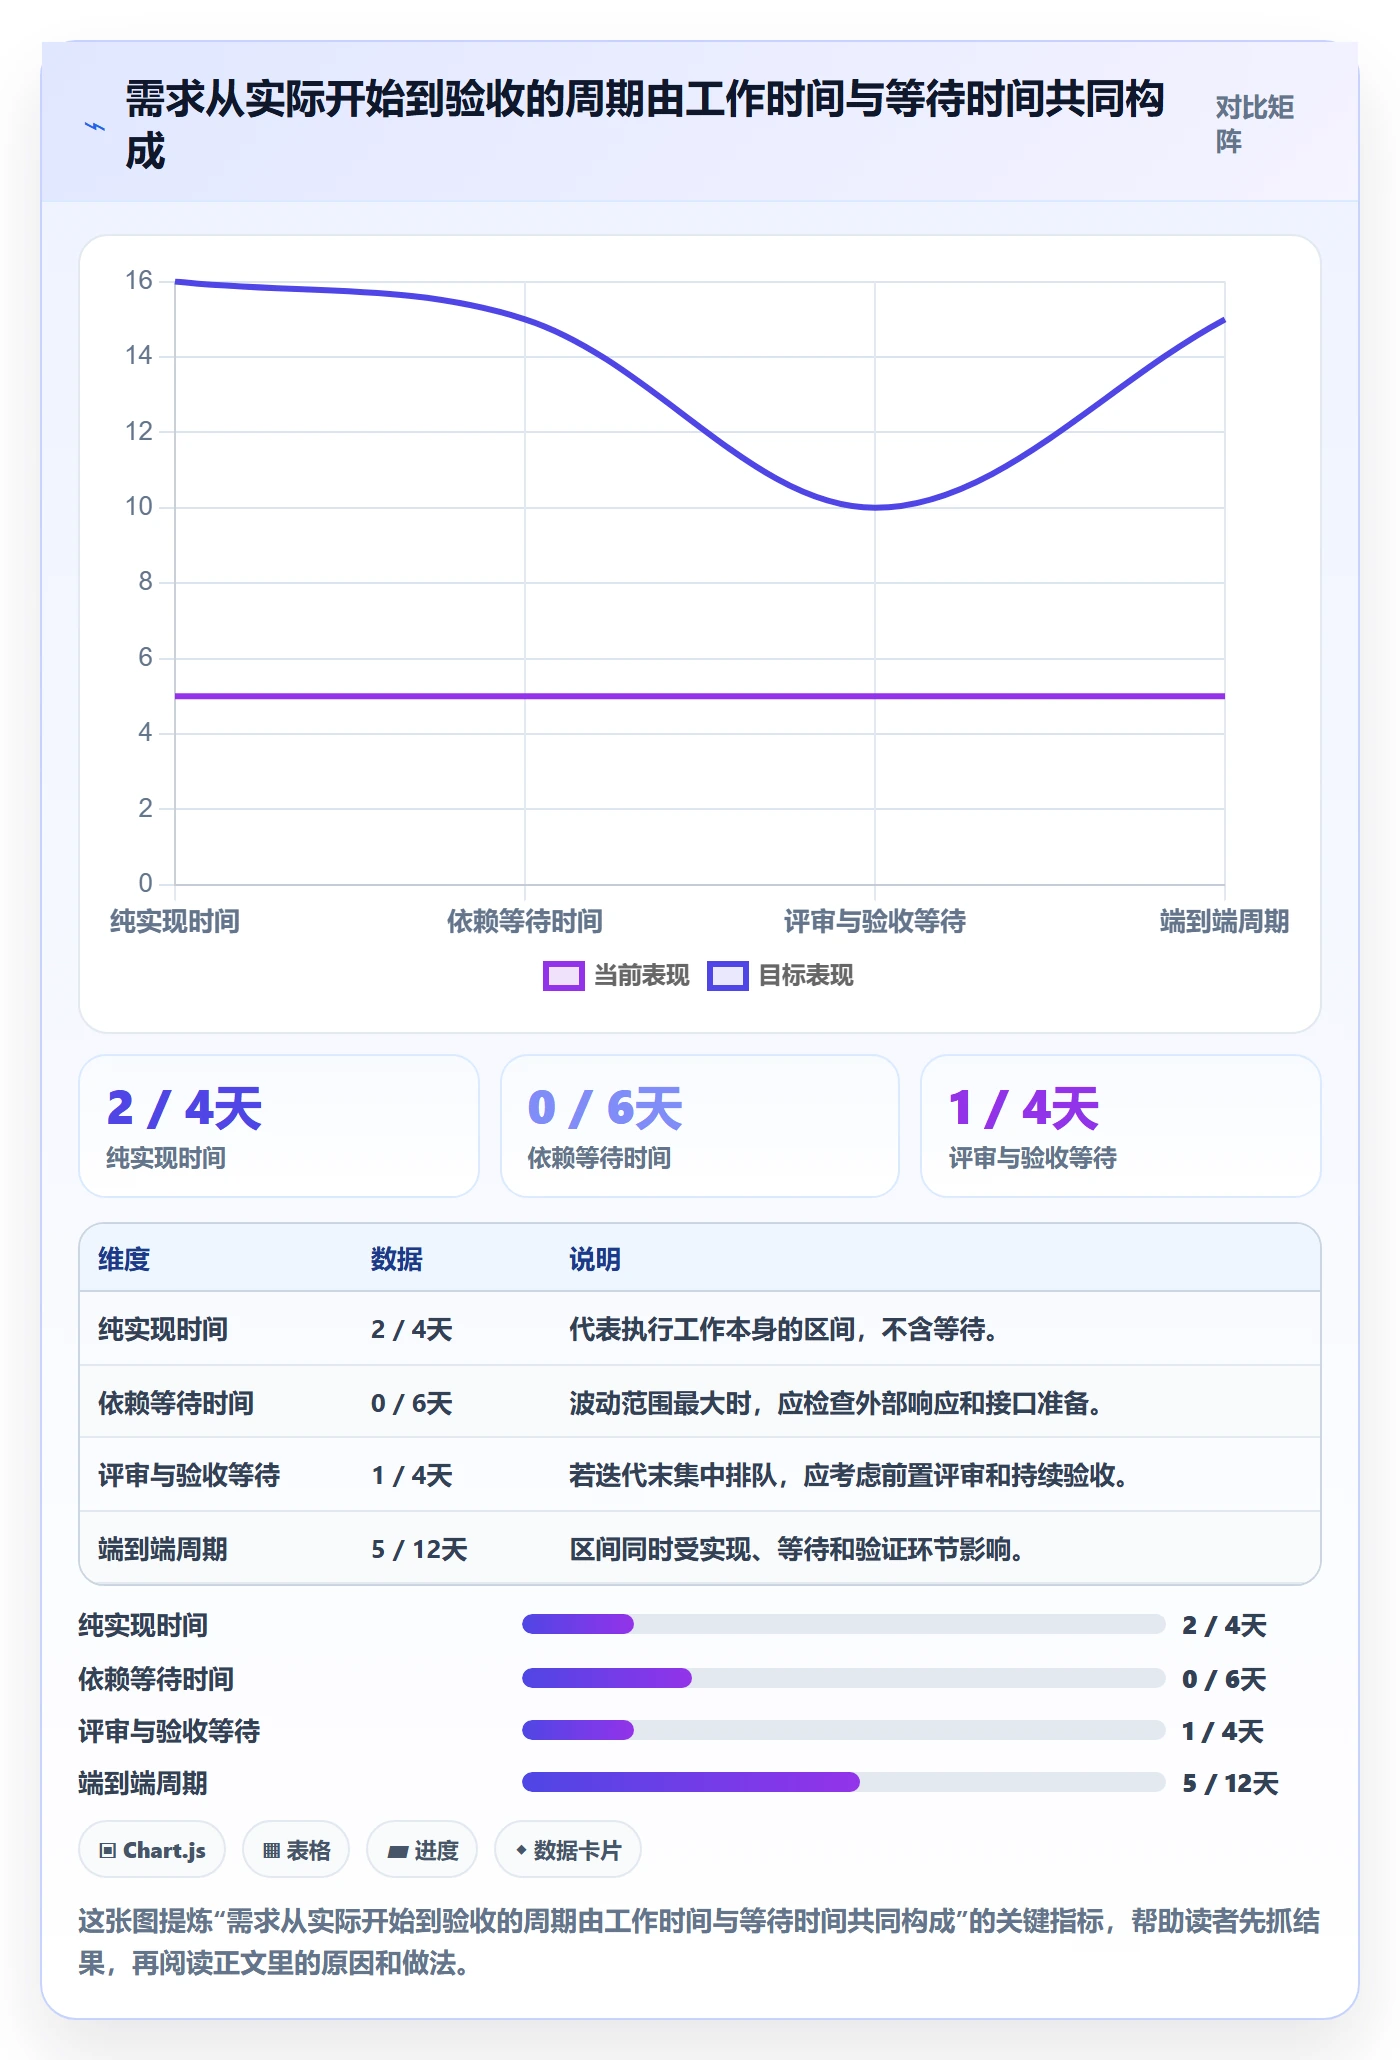
Task: Select the 进度 tag chip
Action: [422, 1850]
